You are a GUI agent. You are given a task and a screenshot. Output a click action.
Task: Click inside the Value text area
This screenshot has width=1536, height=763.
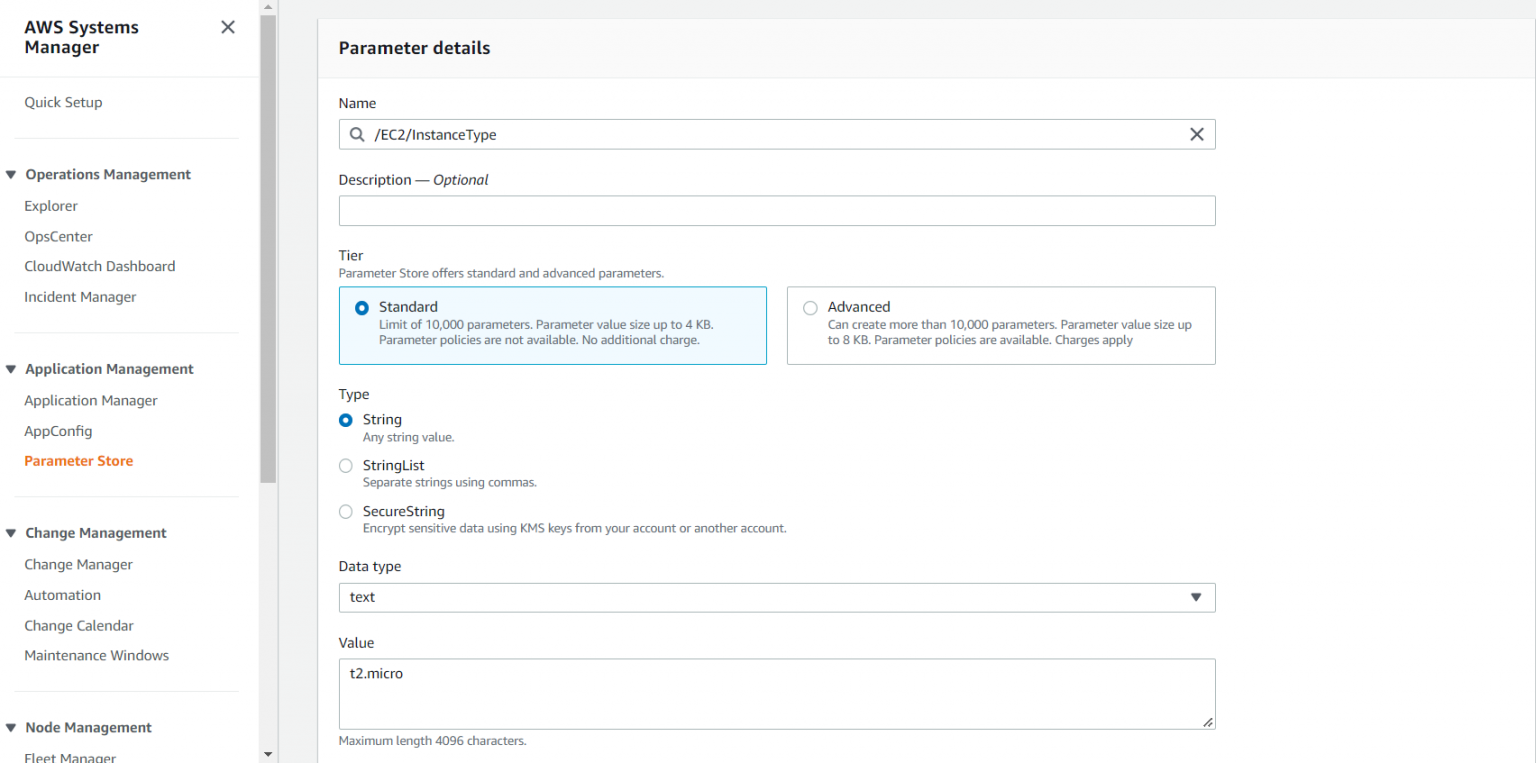click(x=776, y=694)
